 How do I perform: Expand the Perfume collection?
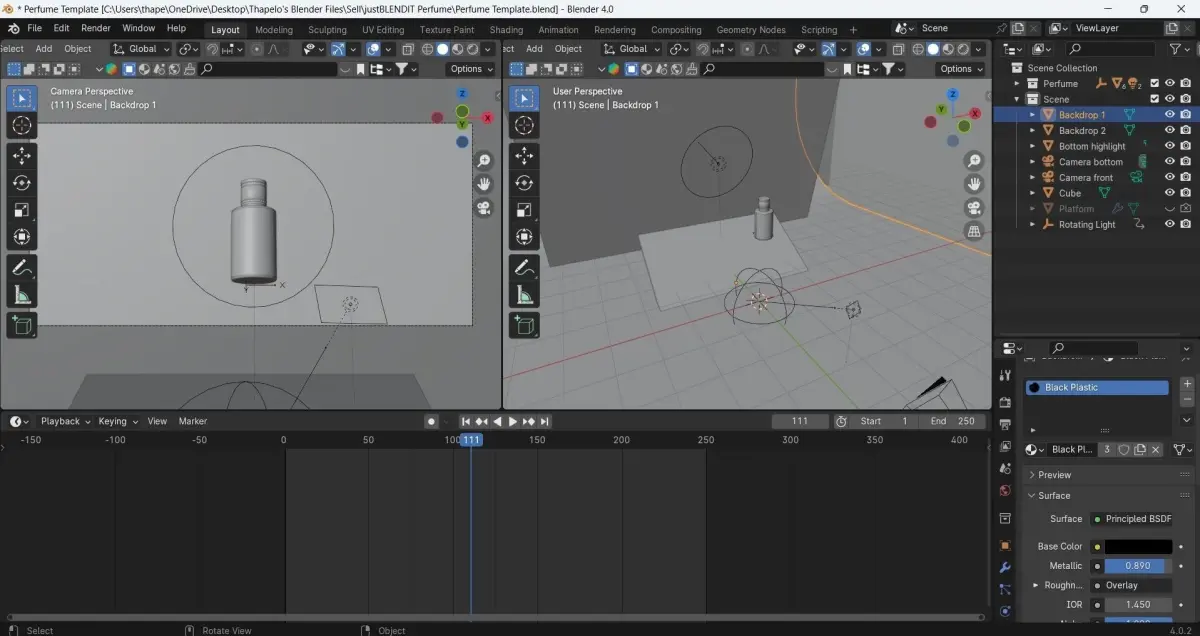pyautogui.click(x=1017, y=84)
